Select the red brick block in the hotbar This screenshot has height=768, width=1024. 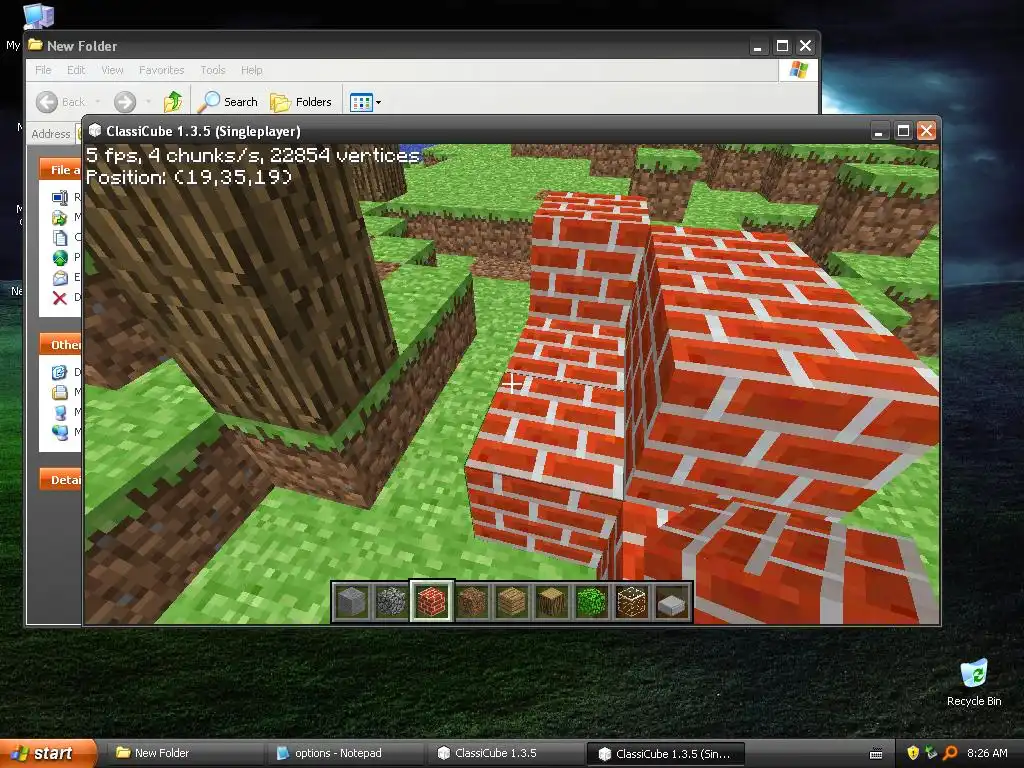click(431, 601)
